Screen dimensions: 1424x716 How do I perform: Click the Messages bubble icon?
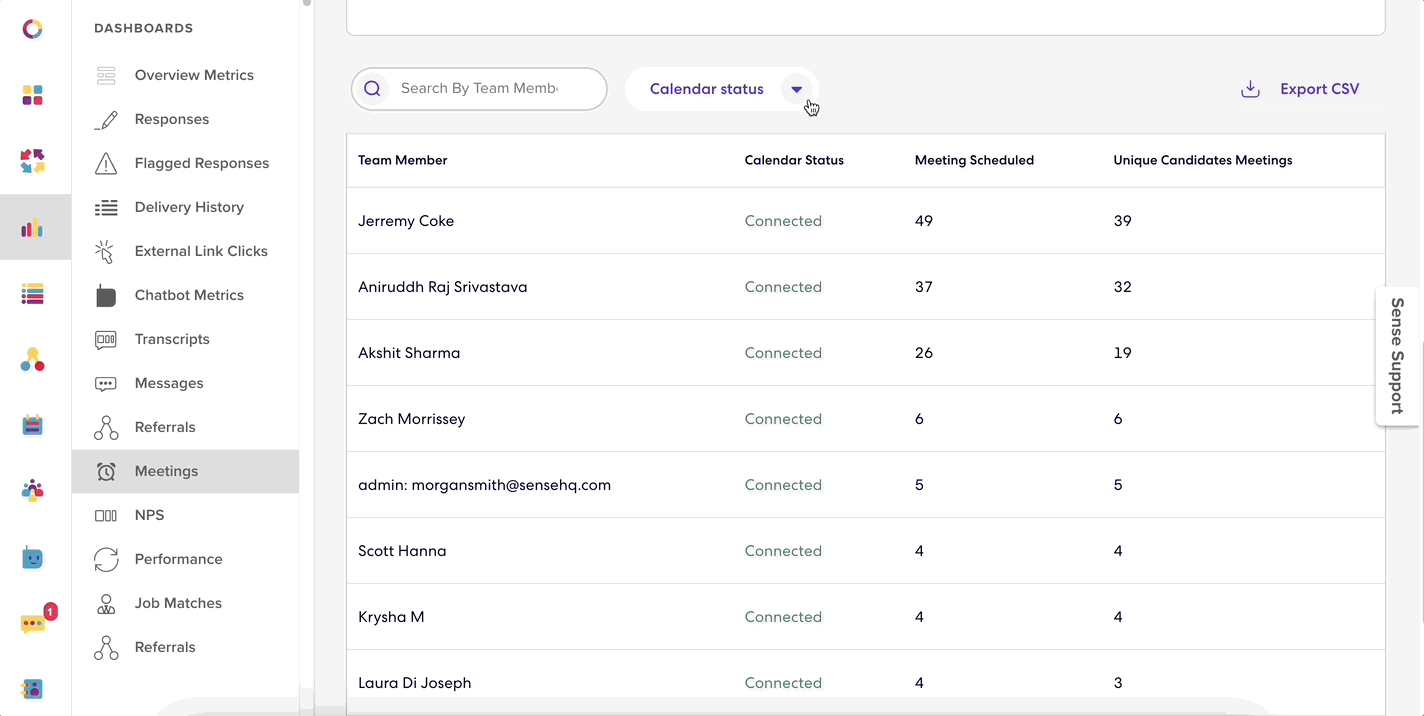pyautogui.click(x=106, y=383)
